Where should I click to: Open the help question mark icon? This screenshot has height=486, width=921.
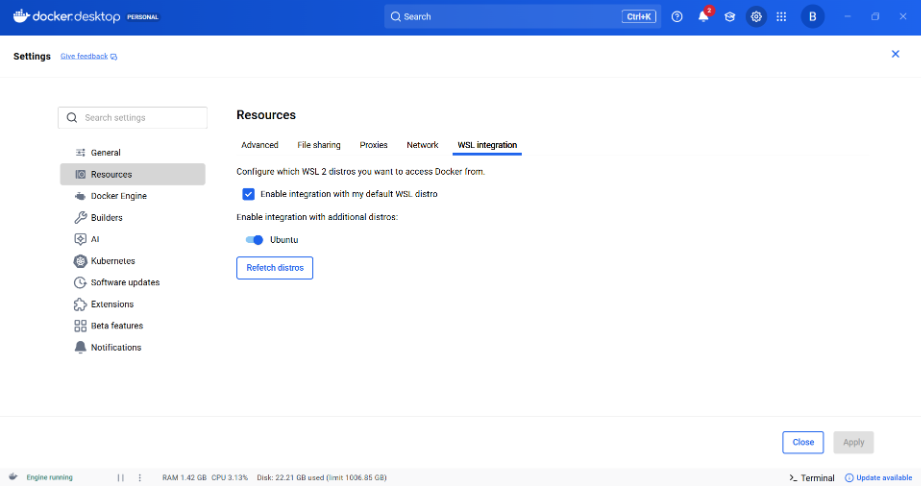point(677,16)
